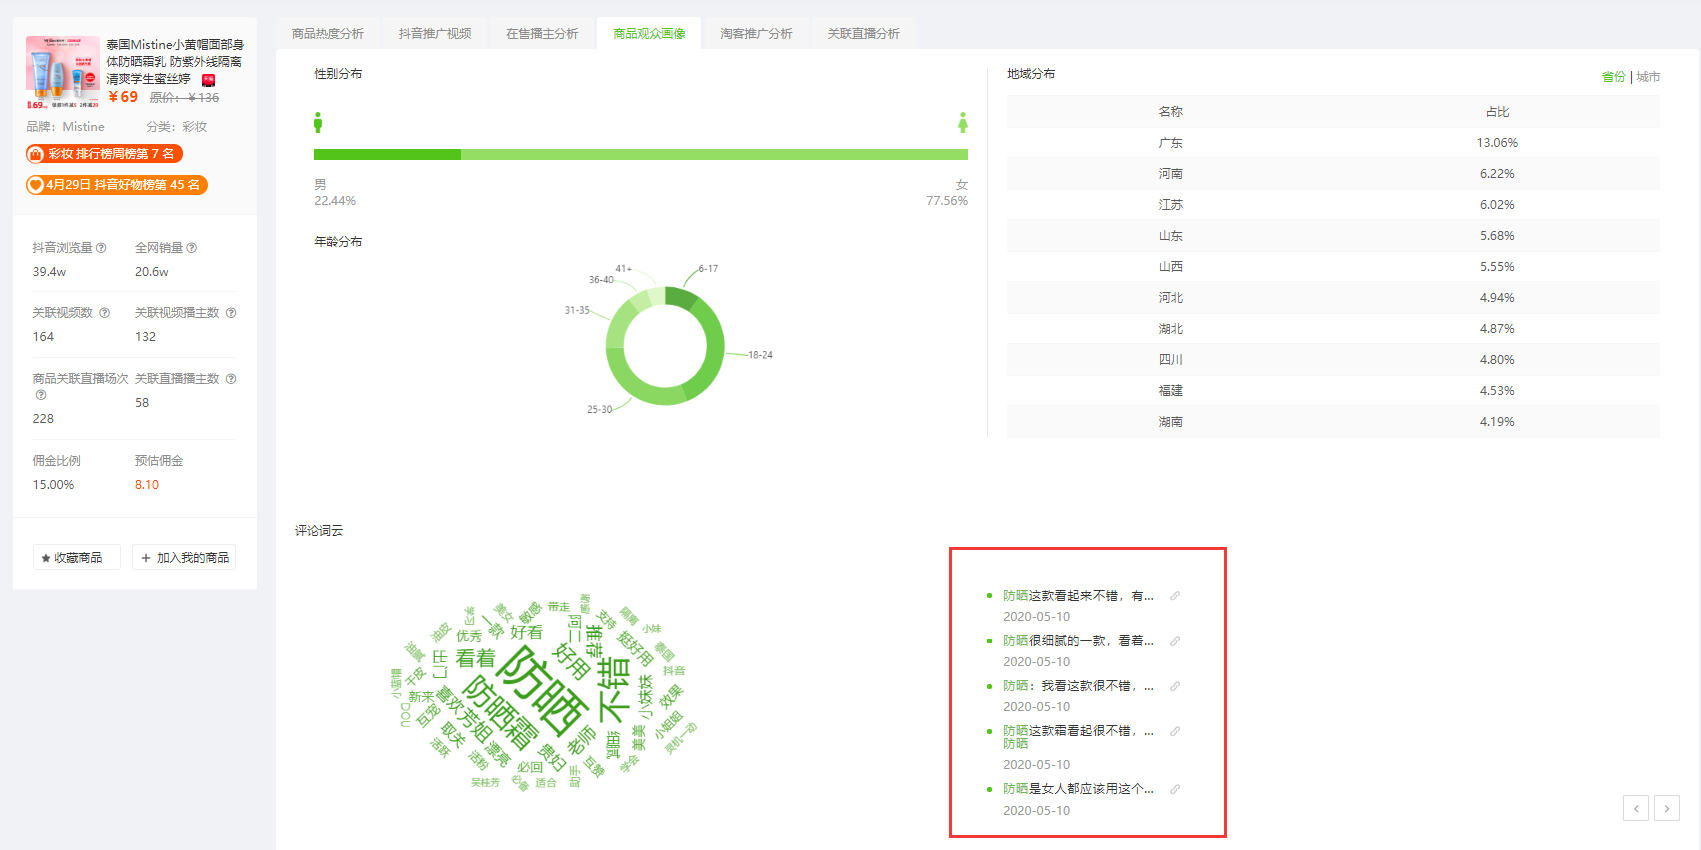Click help icon beside 关联视频播主数
Screen dimensions: 1701x850
pyautogui.click(x=231, y=313)
